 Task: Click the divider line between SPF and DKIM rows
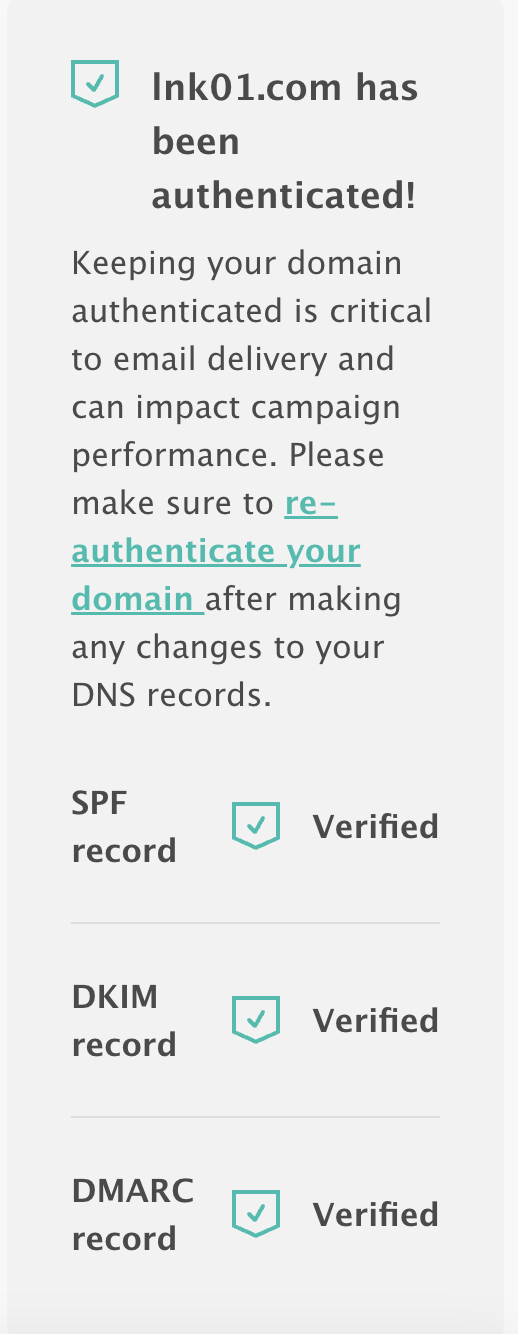[x=255, y=923]
